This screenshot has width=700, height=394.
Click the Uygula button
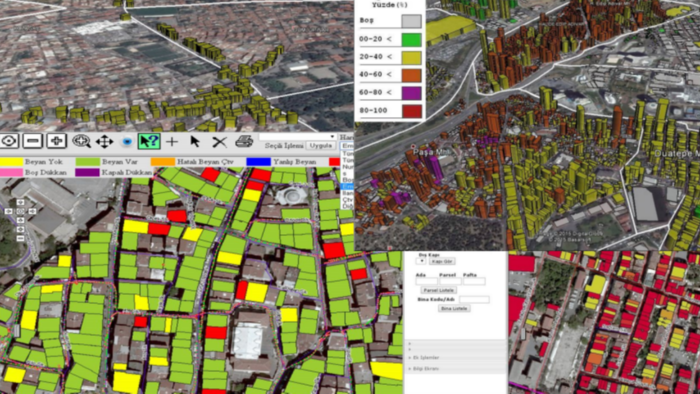tap(321, 146)
